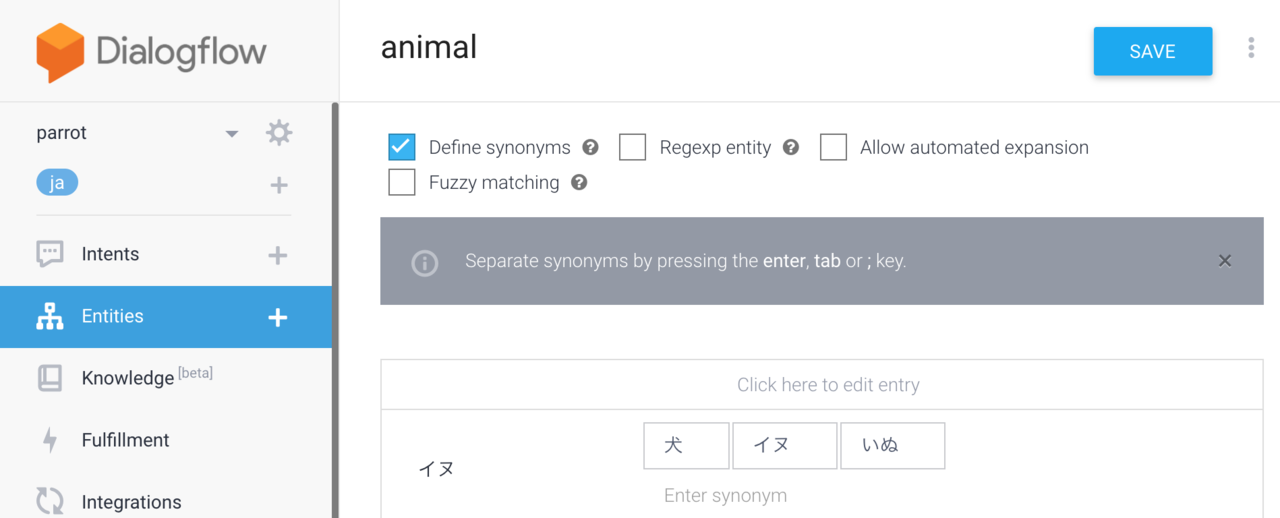
Task: Open agent settings gear icon
Action: coord(279,132)
